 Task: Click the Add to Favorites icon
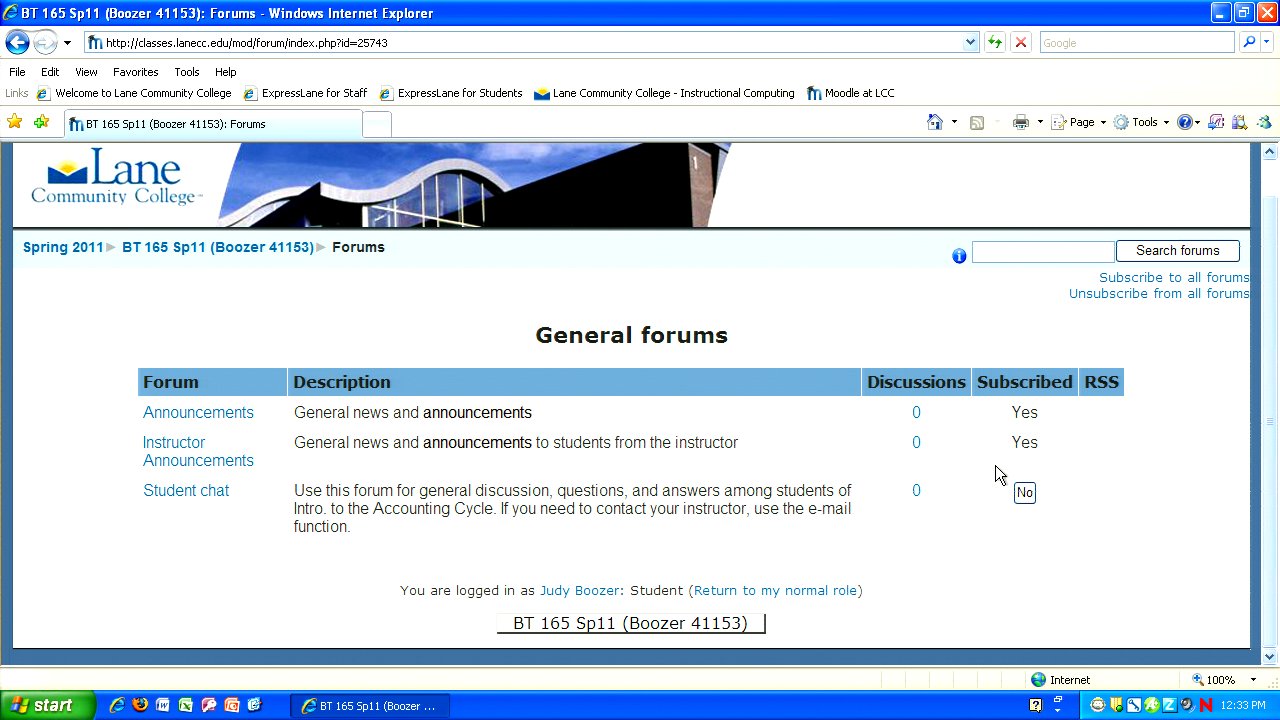[41, 122]
